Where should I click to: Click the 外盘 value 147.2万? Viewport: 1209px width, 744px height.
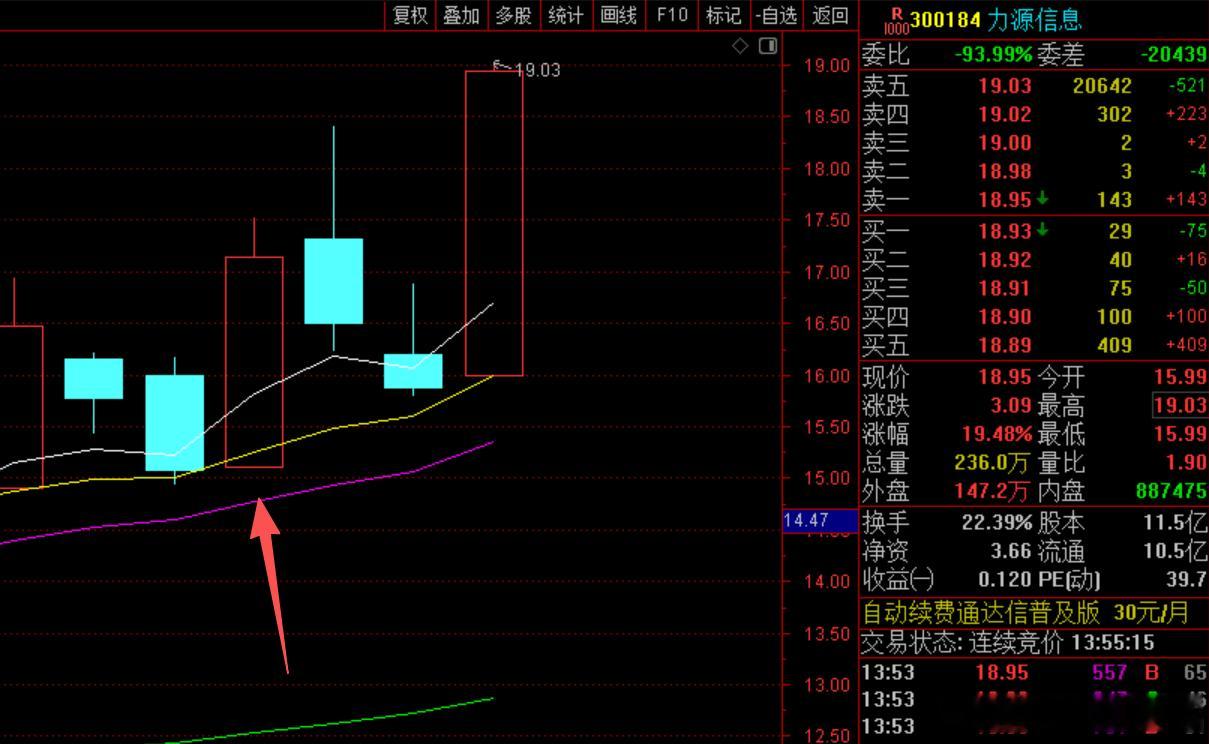[993, 492]
